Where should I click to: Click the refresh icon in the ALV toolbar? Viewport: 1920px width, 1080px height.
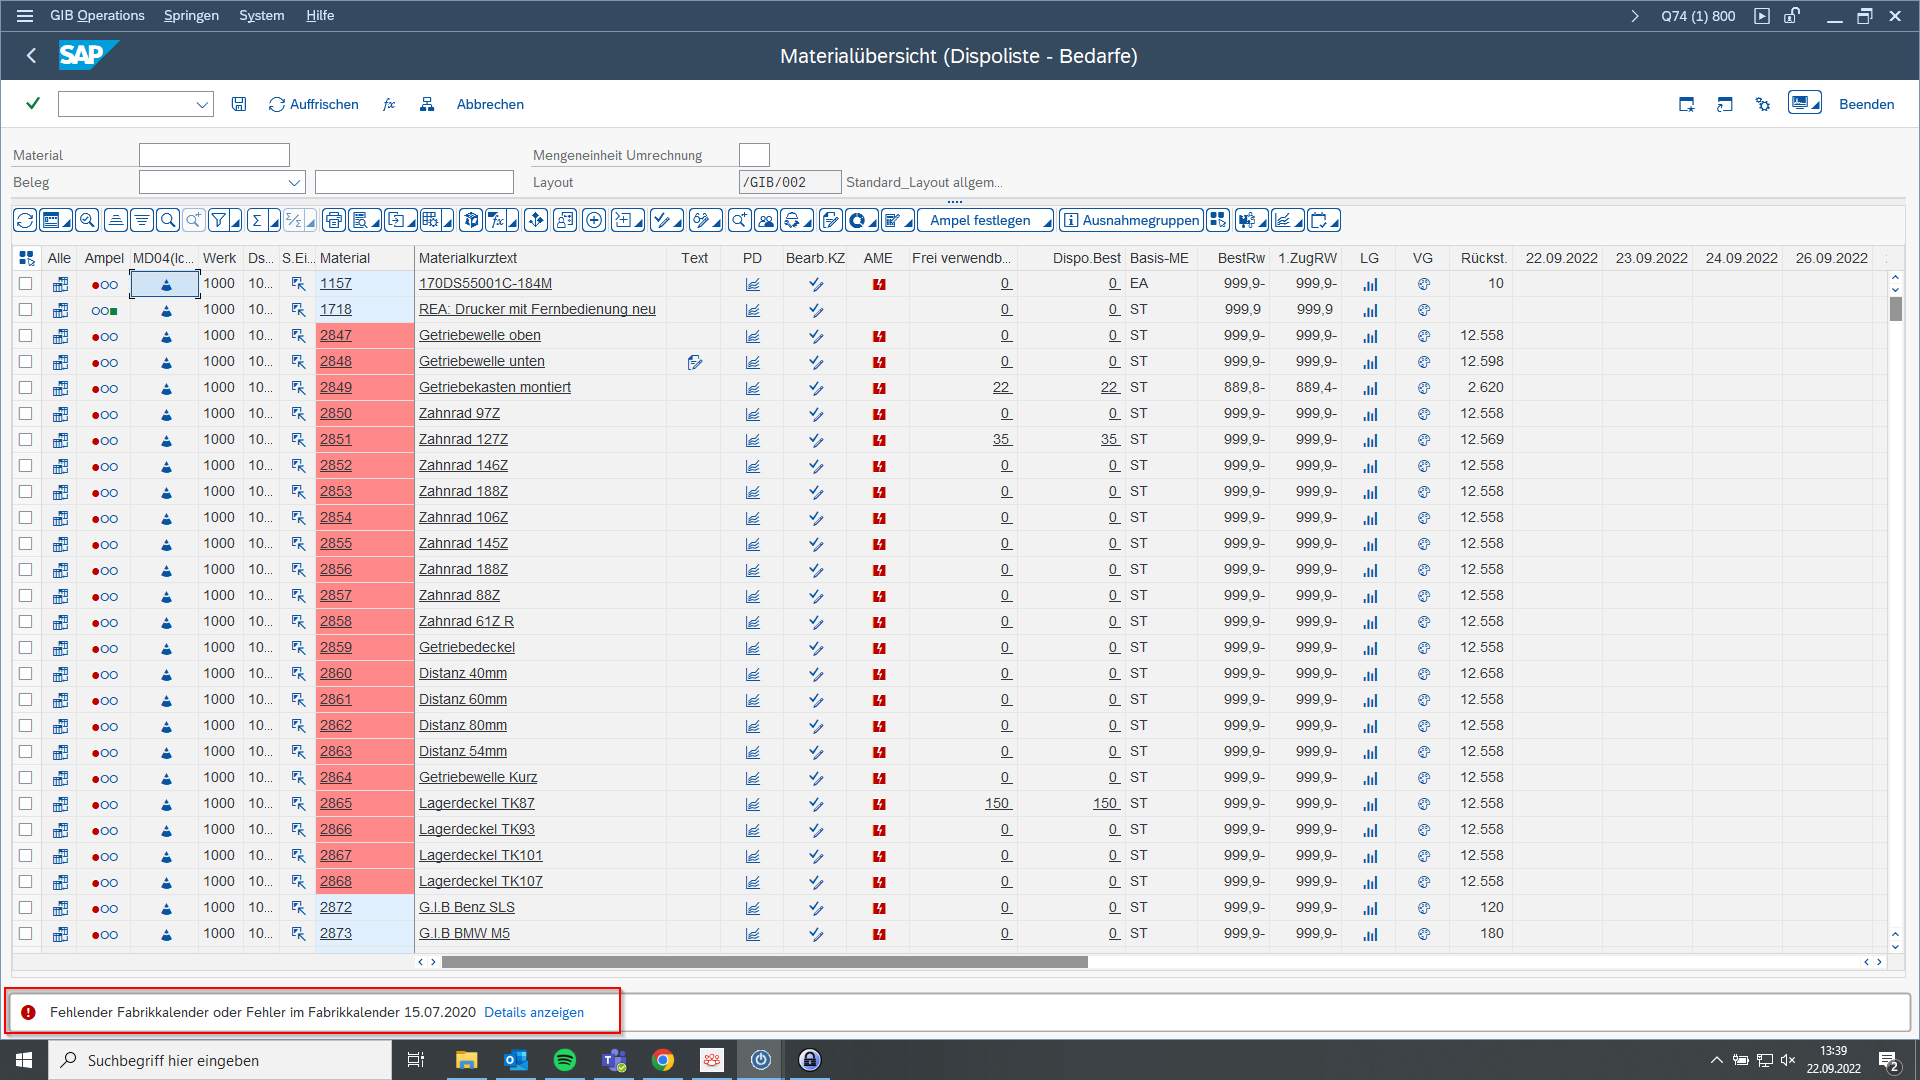click(25, 220)
